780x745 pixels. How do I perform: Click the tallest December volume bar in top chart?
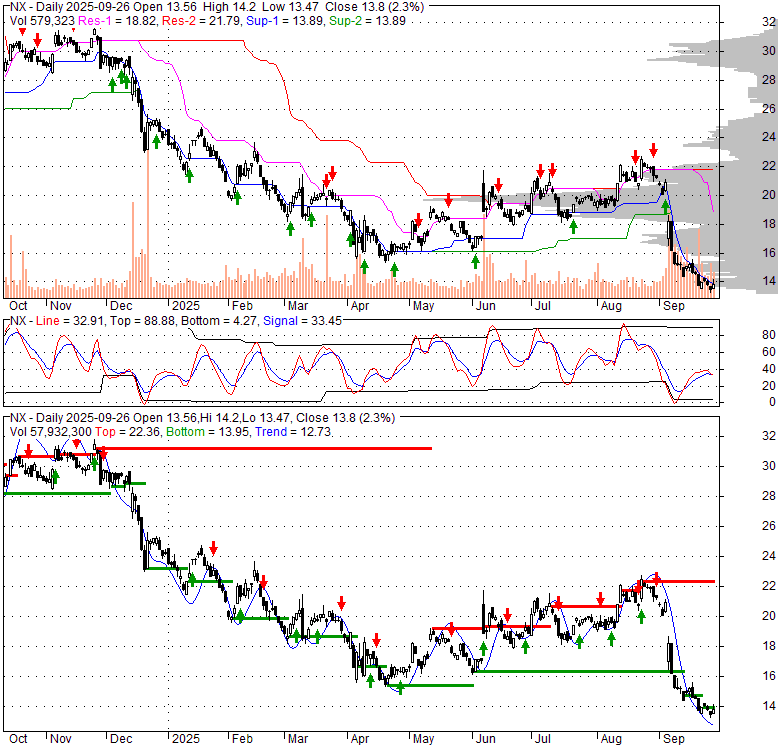tap(148, 222)
